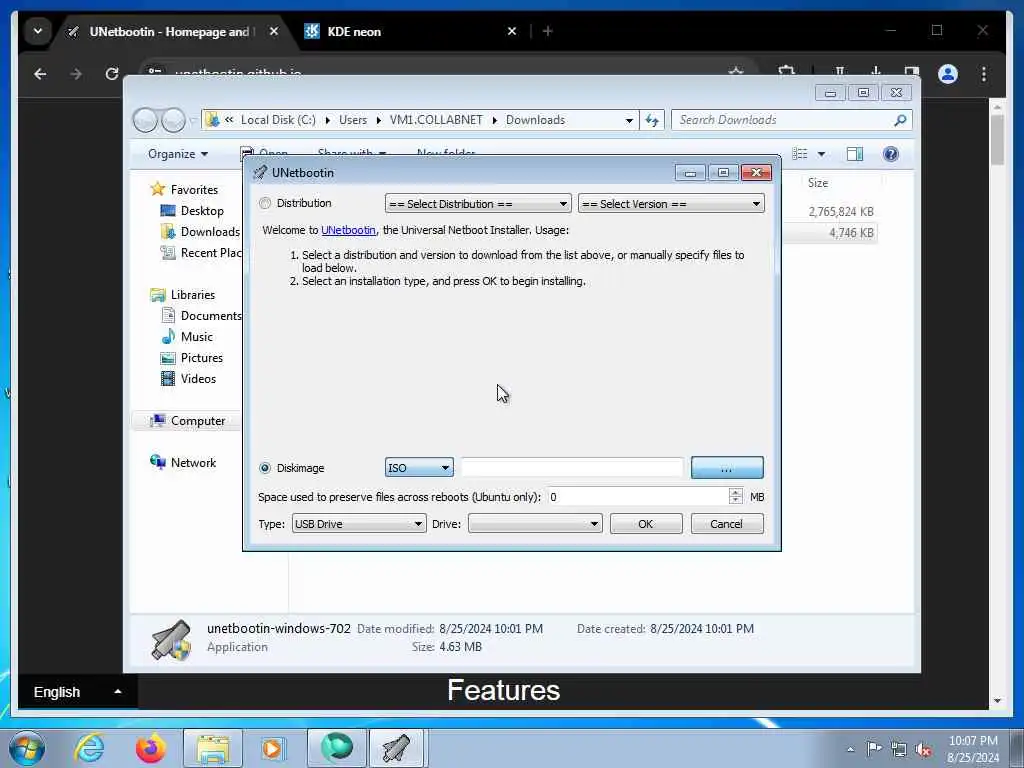Select the Diskimage radio button
The width and height of the screenshot is (1024, 768).
pyautogui.click(x=265, y=468)
